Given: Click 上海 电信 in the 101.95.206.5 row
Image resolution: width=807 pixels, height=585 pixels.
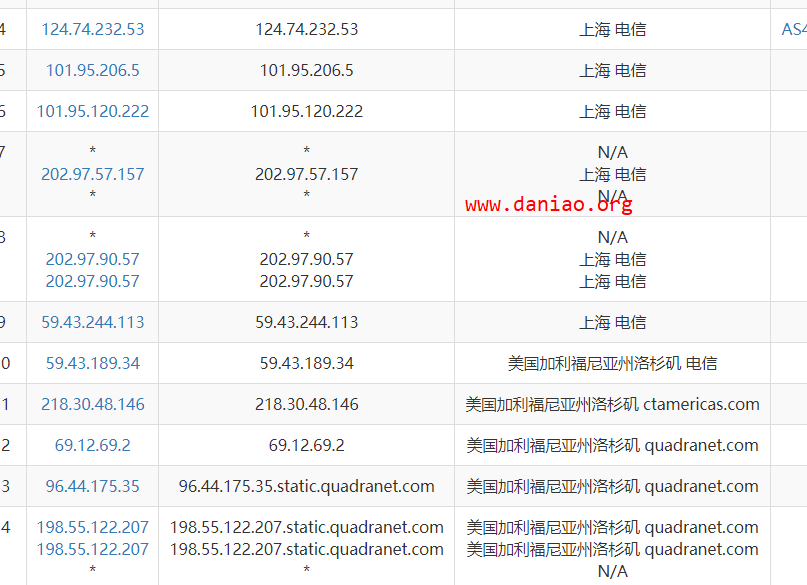Looking at the screenshot, I should [612, 71].
